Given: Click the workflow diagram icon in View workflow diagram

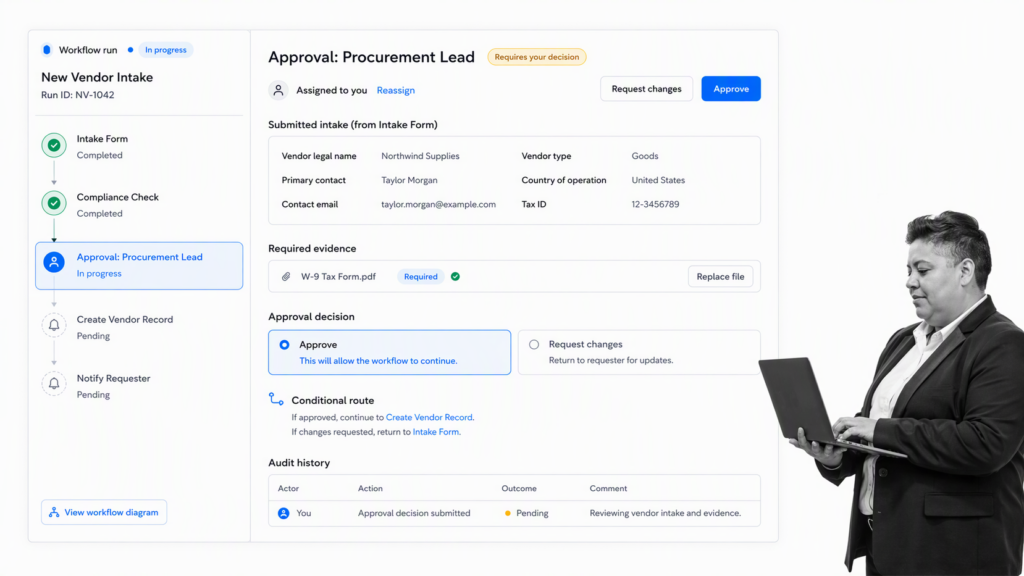Looking at the screenshot, I should tap(54, 513).
